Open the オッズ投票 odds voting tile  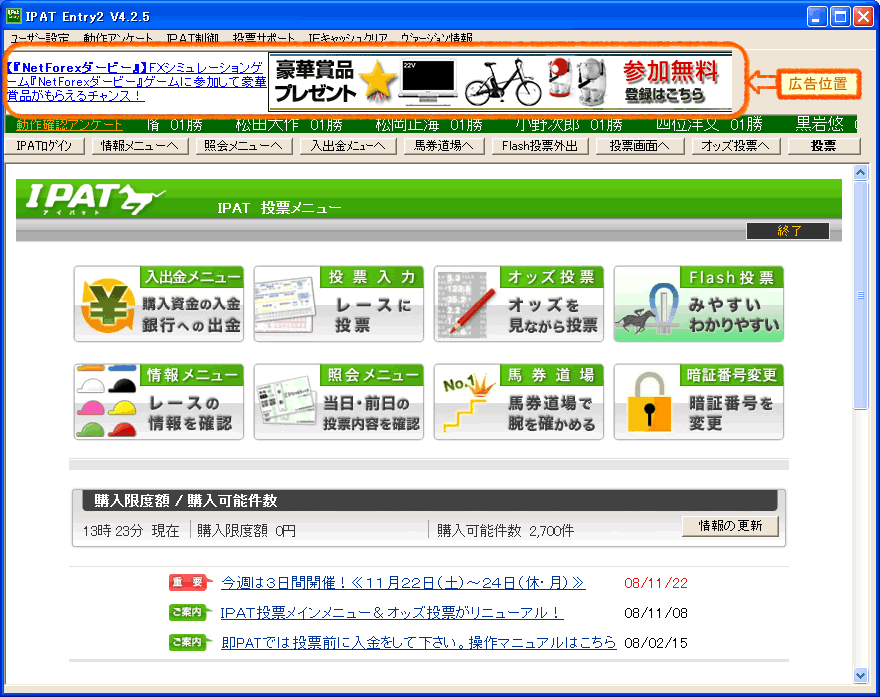pyautogui.click(x=518, y=304)
